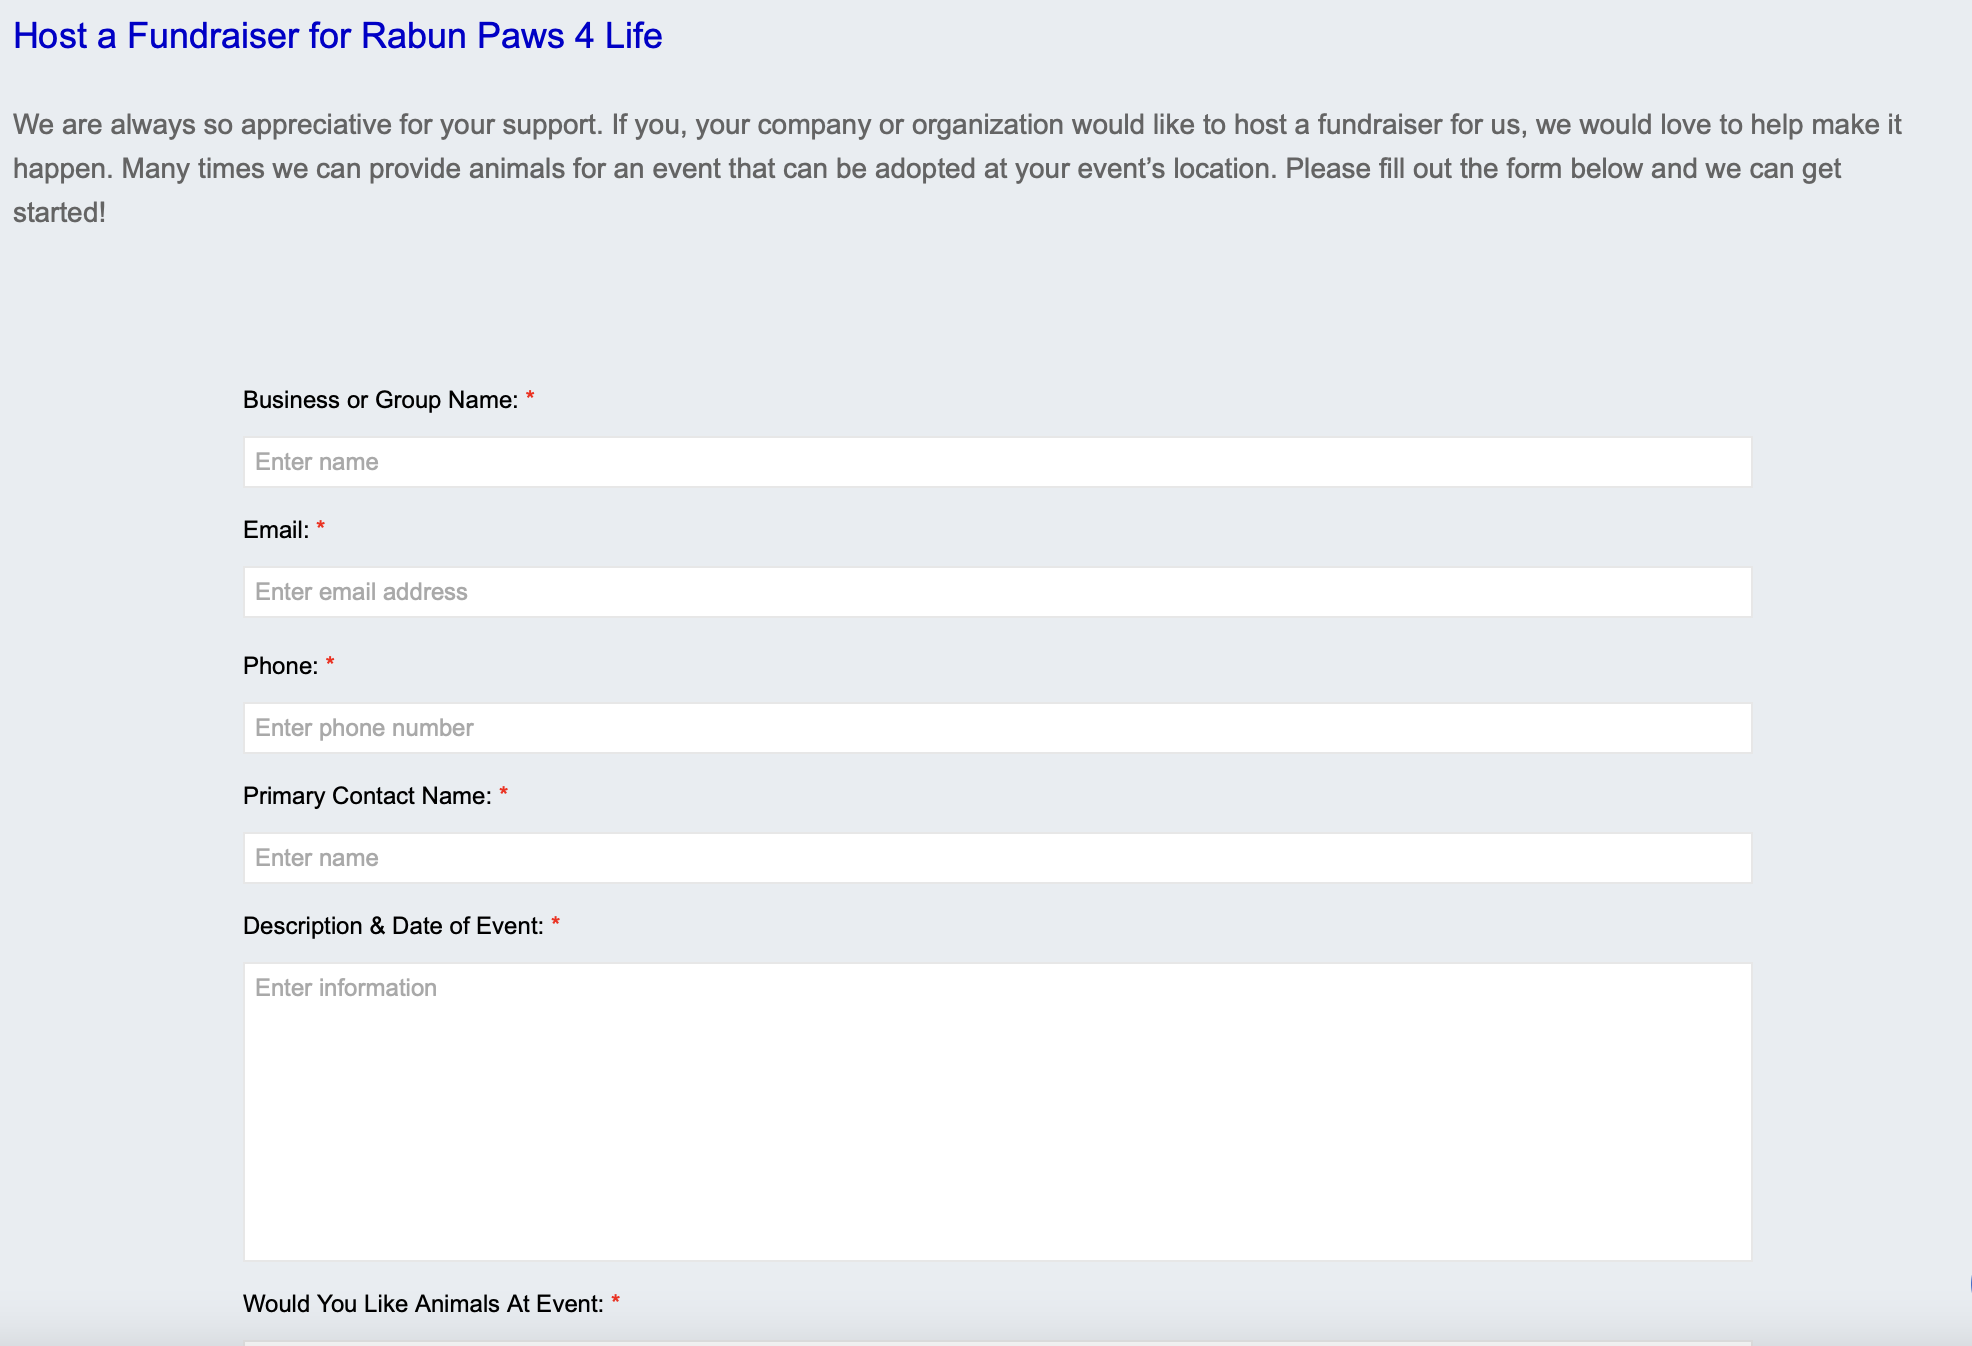Click the Business or Group Name field
This screenshot has width=1972, height=1346.
coord(997,462)
